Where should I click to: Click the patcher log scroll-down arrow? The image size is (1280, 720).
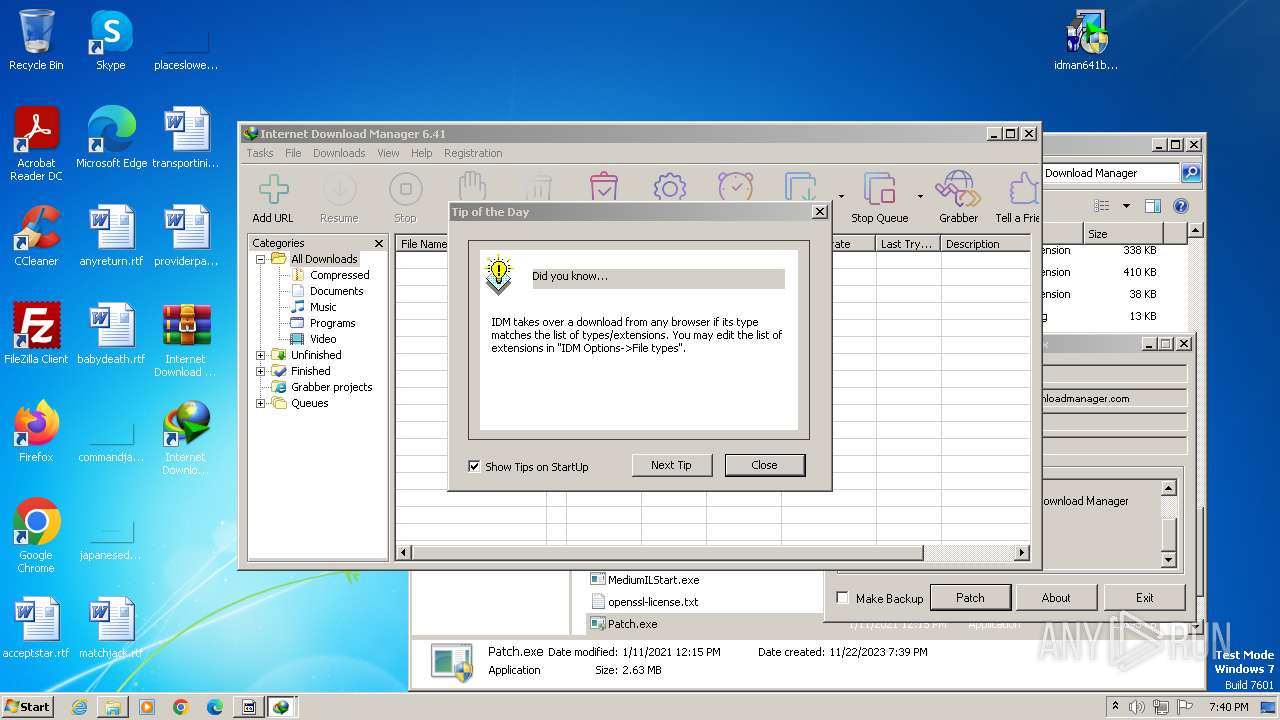pyautogui.click(x=1168, y=560)
